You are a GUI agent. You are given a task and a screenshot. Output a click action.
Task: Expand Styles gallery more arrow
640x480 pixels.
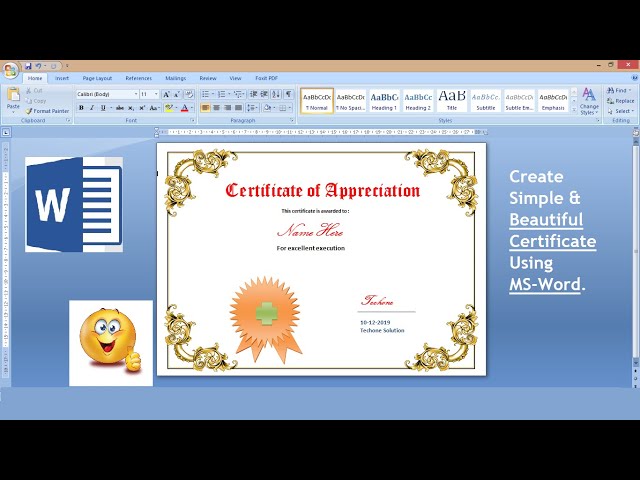pyautogui.click(x=574, y=110)
